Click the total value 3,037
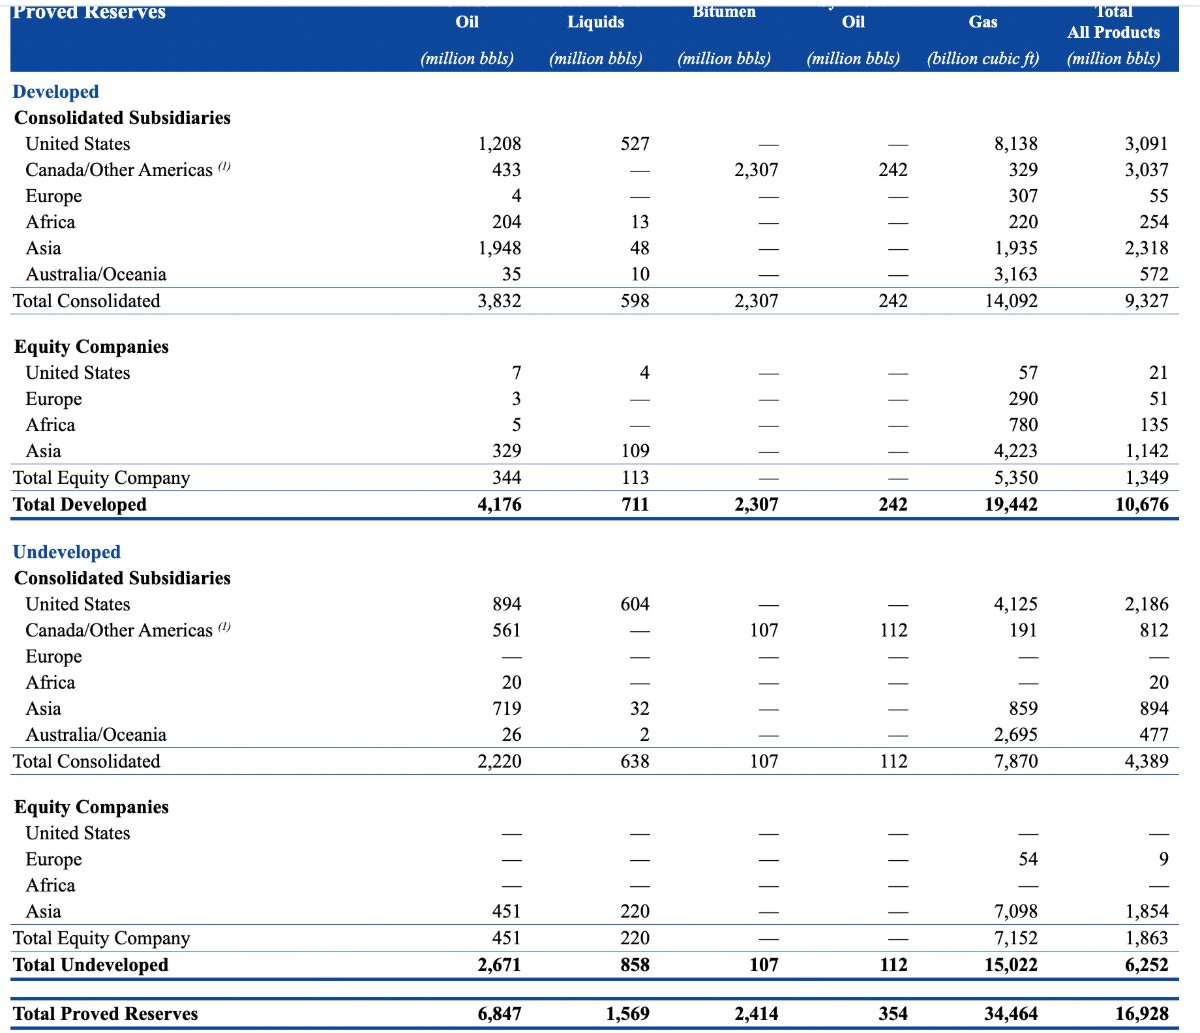Image resolution: width=1200 pixels, height=1033 pixels. coord(1146,170)
